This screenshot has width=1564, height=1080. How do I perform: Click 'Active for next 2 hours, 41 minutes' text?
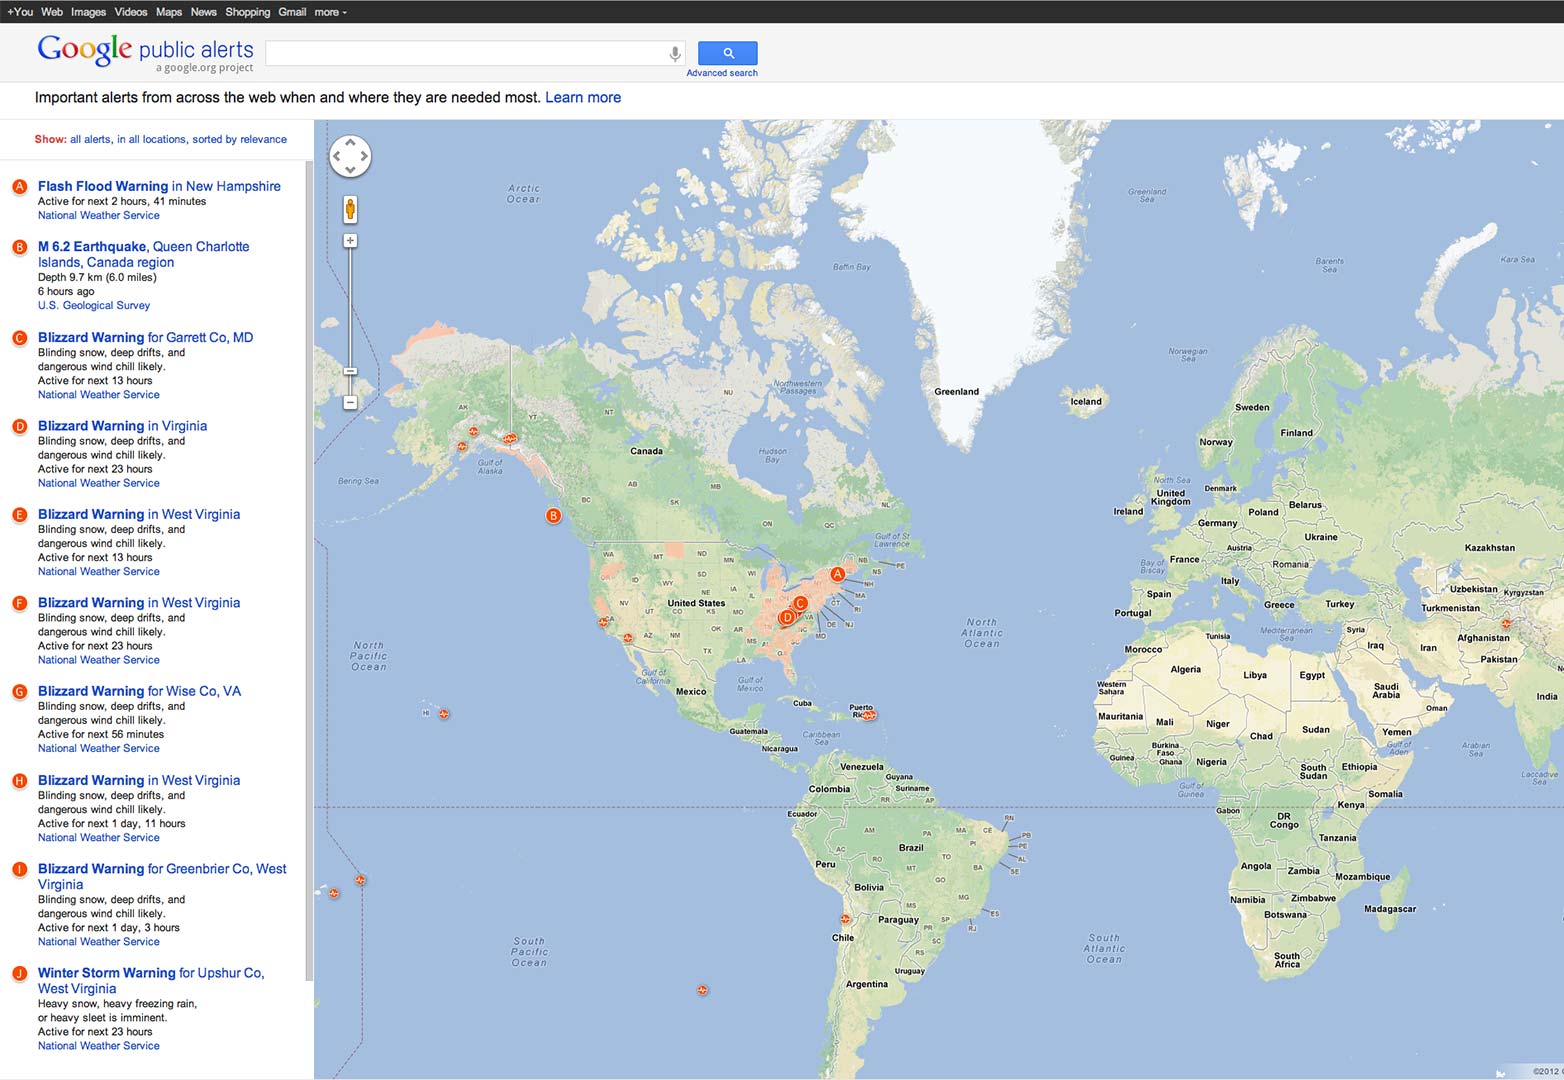122,201
